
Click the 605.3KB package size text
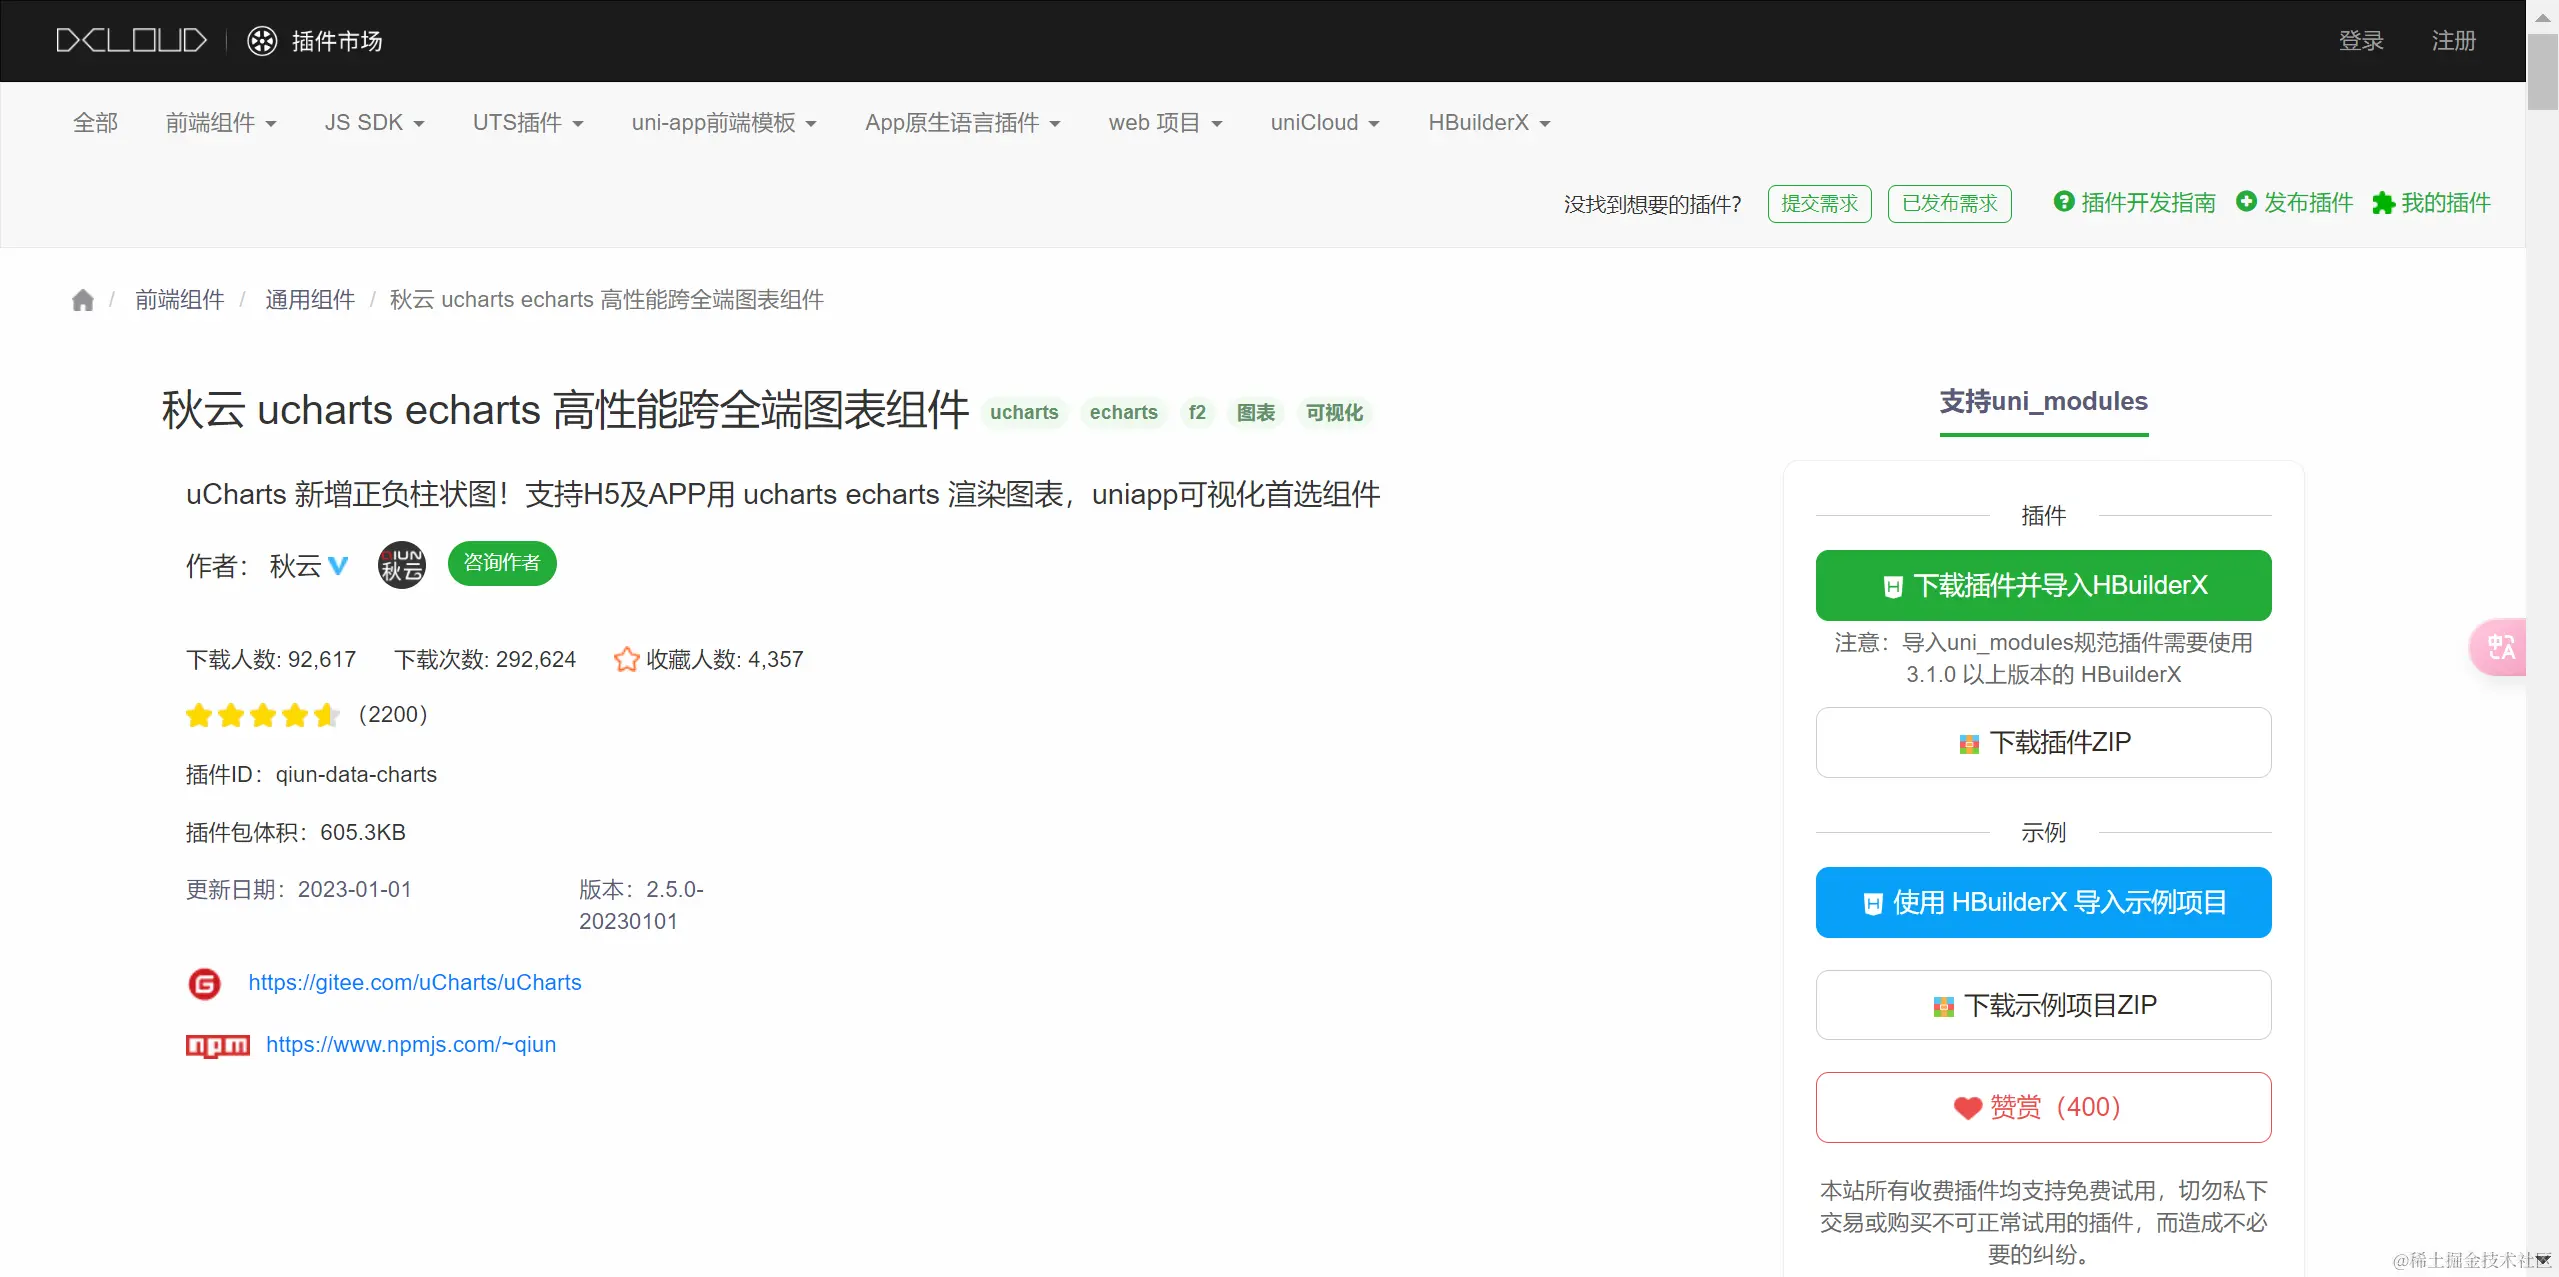tap(363, 833)
